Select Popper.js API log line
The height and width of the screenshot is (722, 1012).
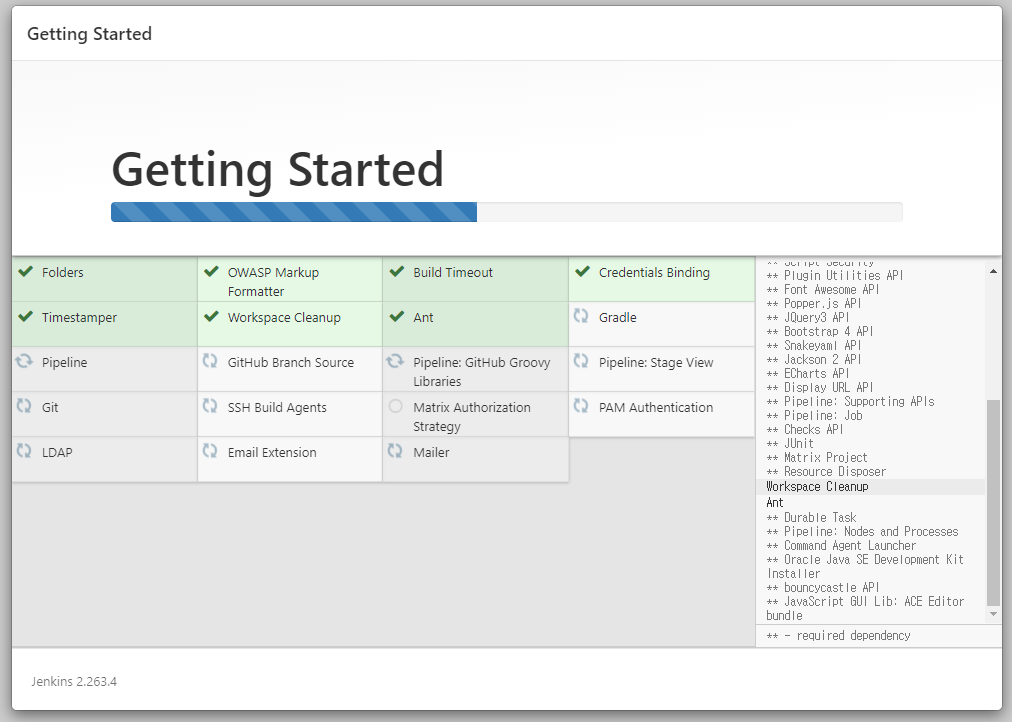tap(814, 303)
